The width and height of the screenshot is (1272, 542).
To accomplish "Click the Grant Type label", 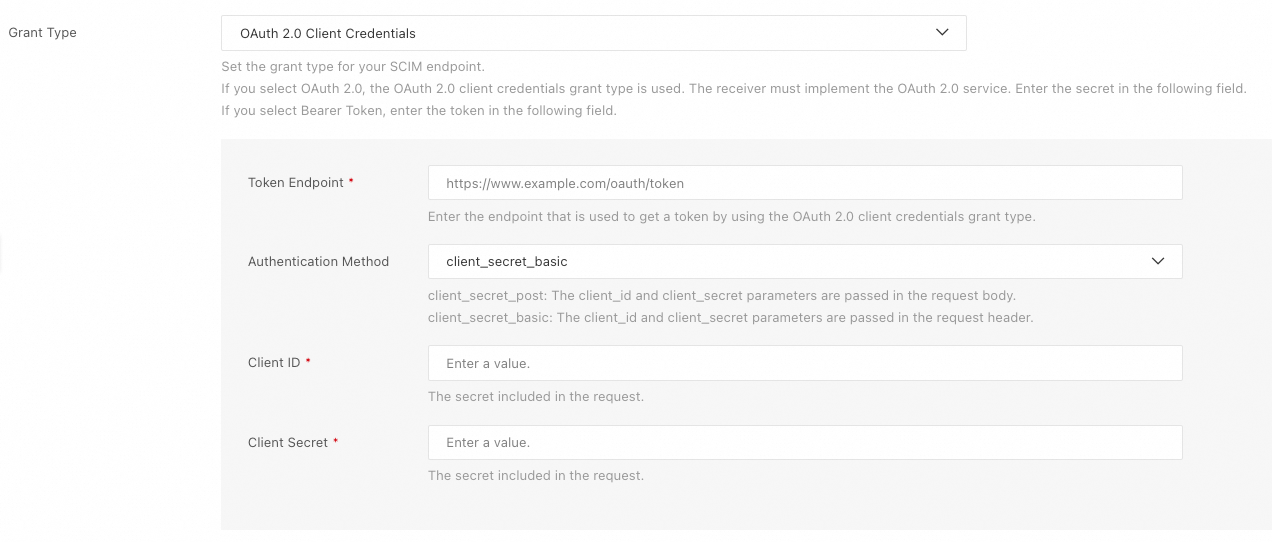I will pos(43,33).
